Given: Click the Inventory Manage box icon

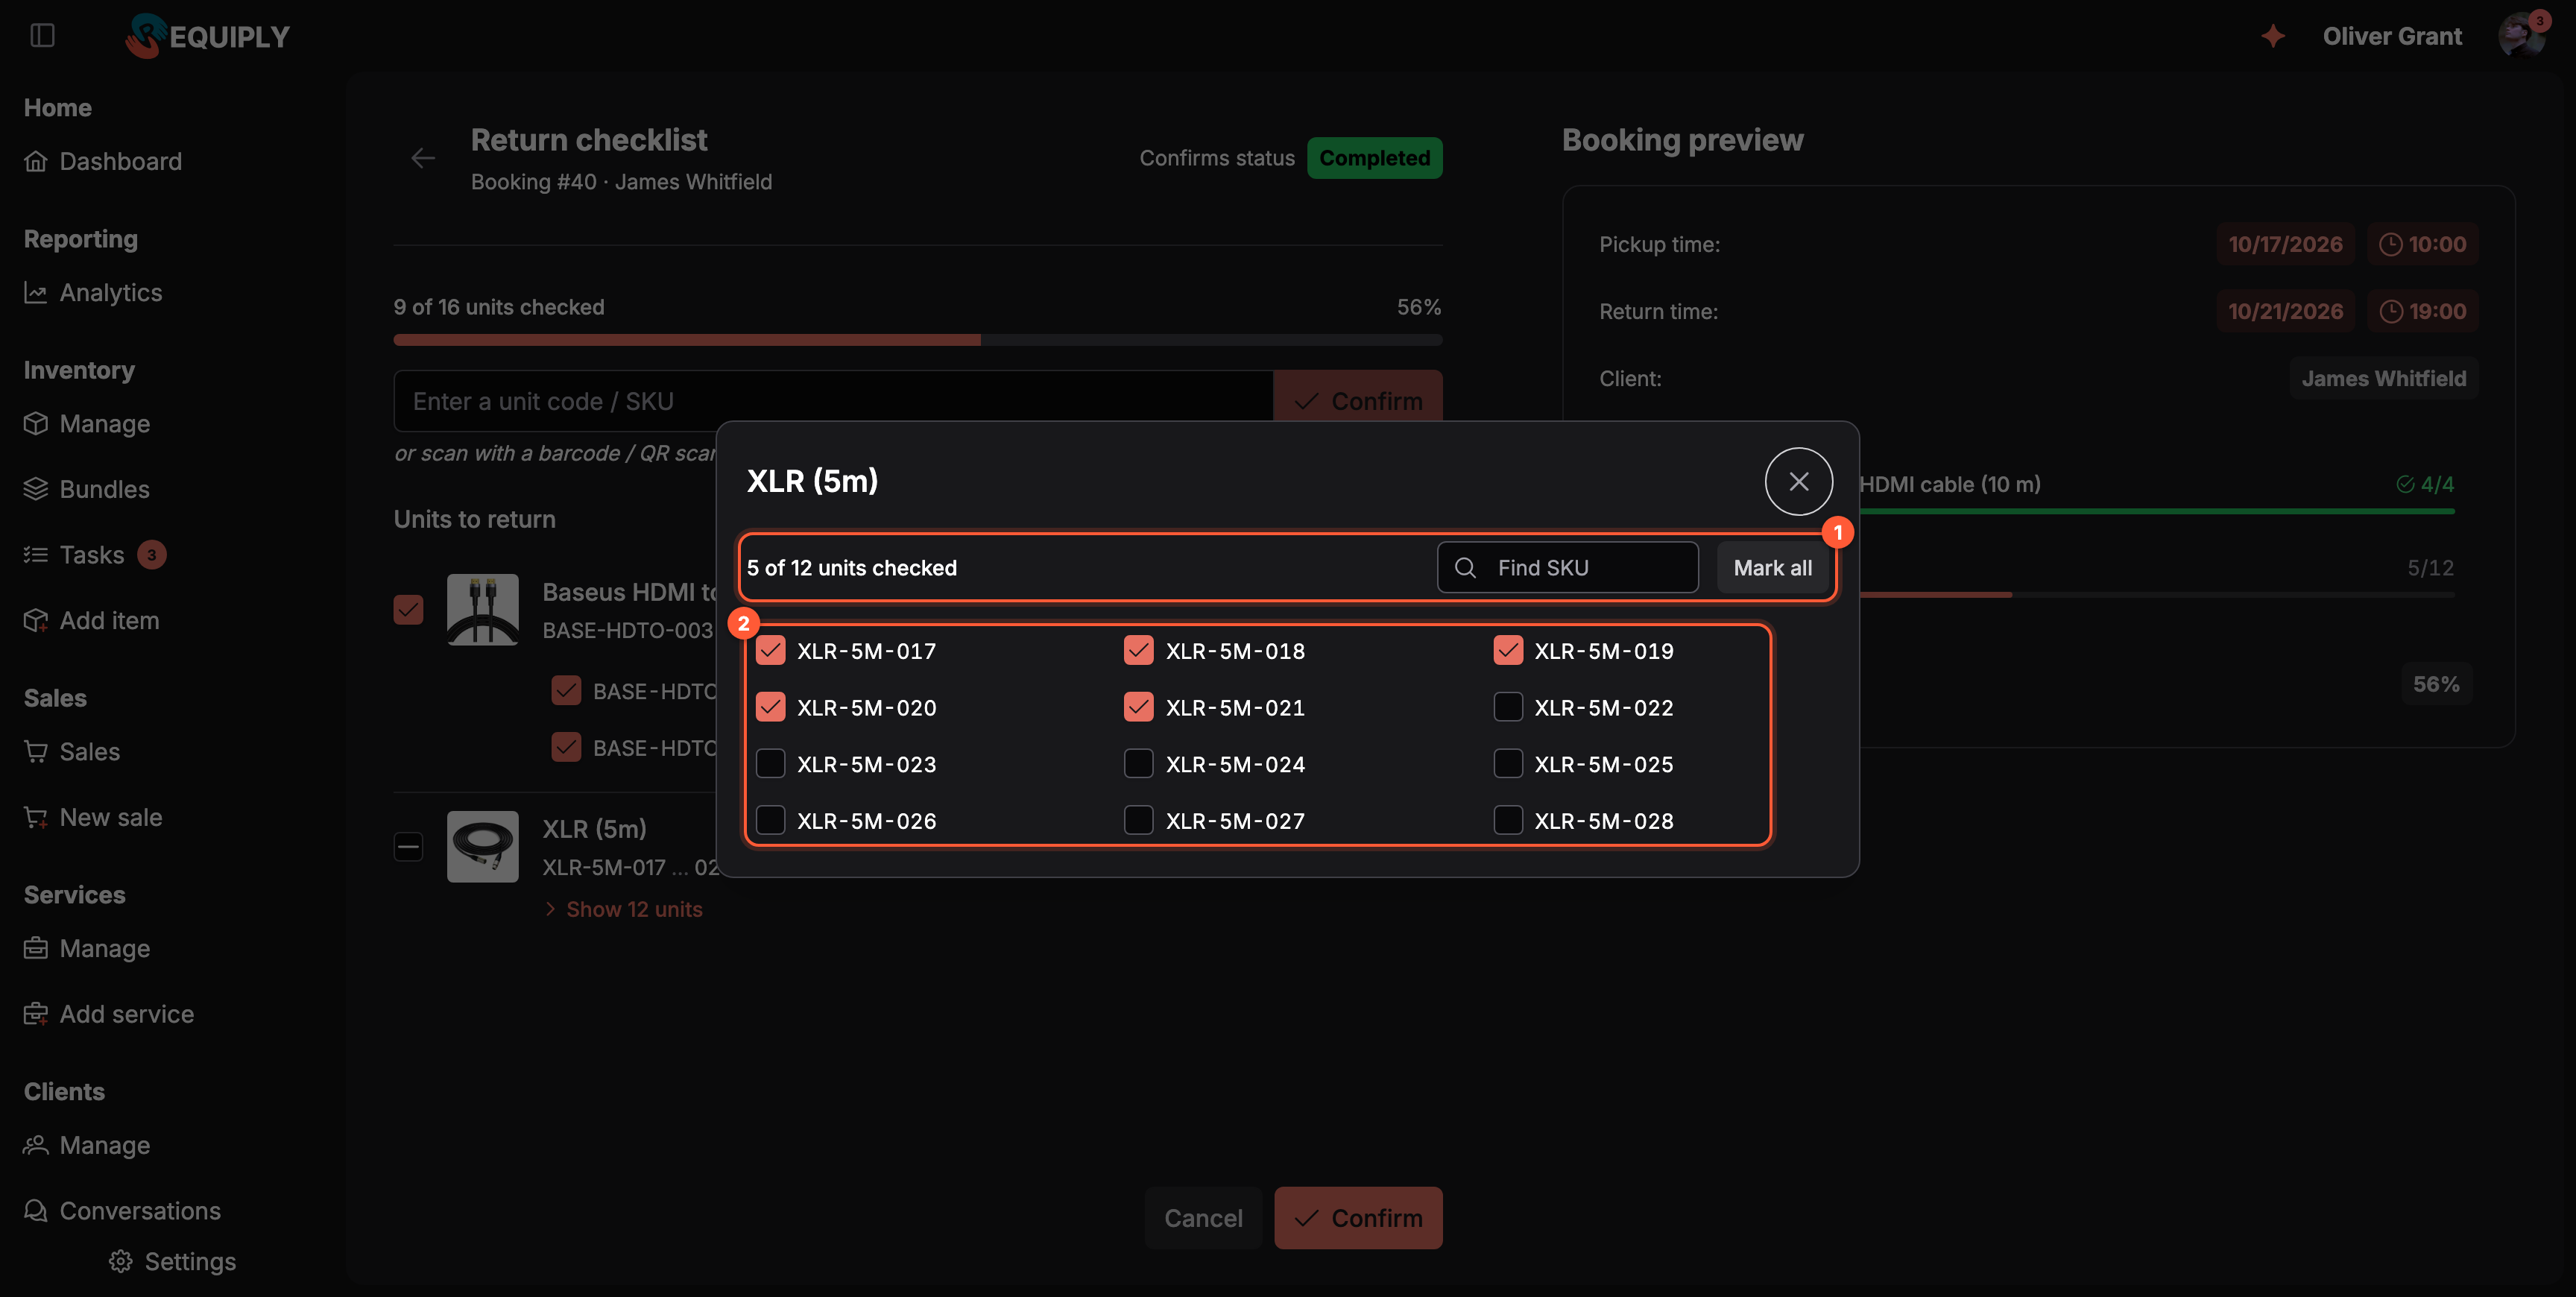Looking at the screenshot, I should pyautogui.click(x=36, y=424).
